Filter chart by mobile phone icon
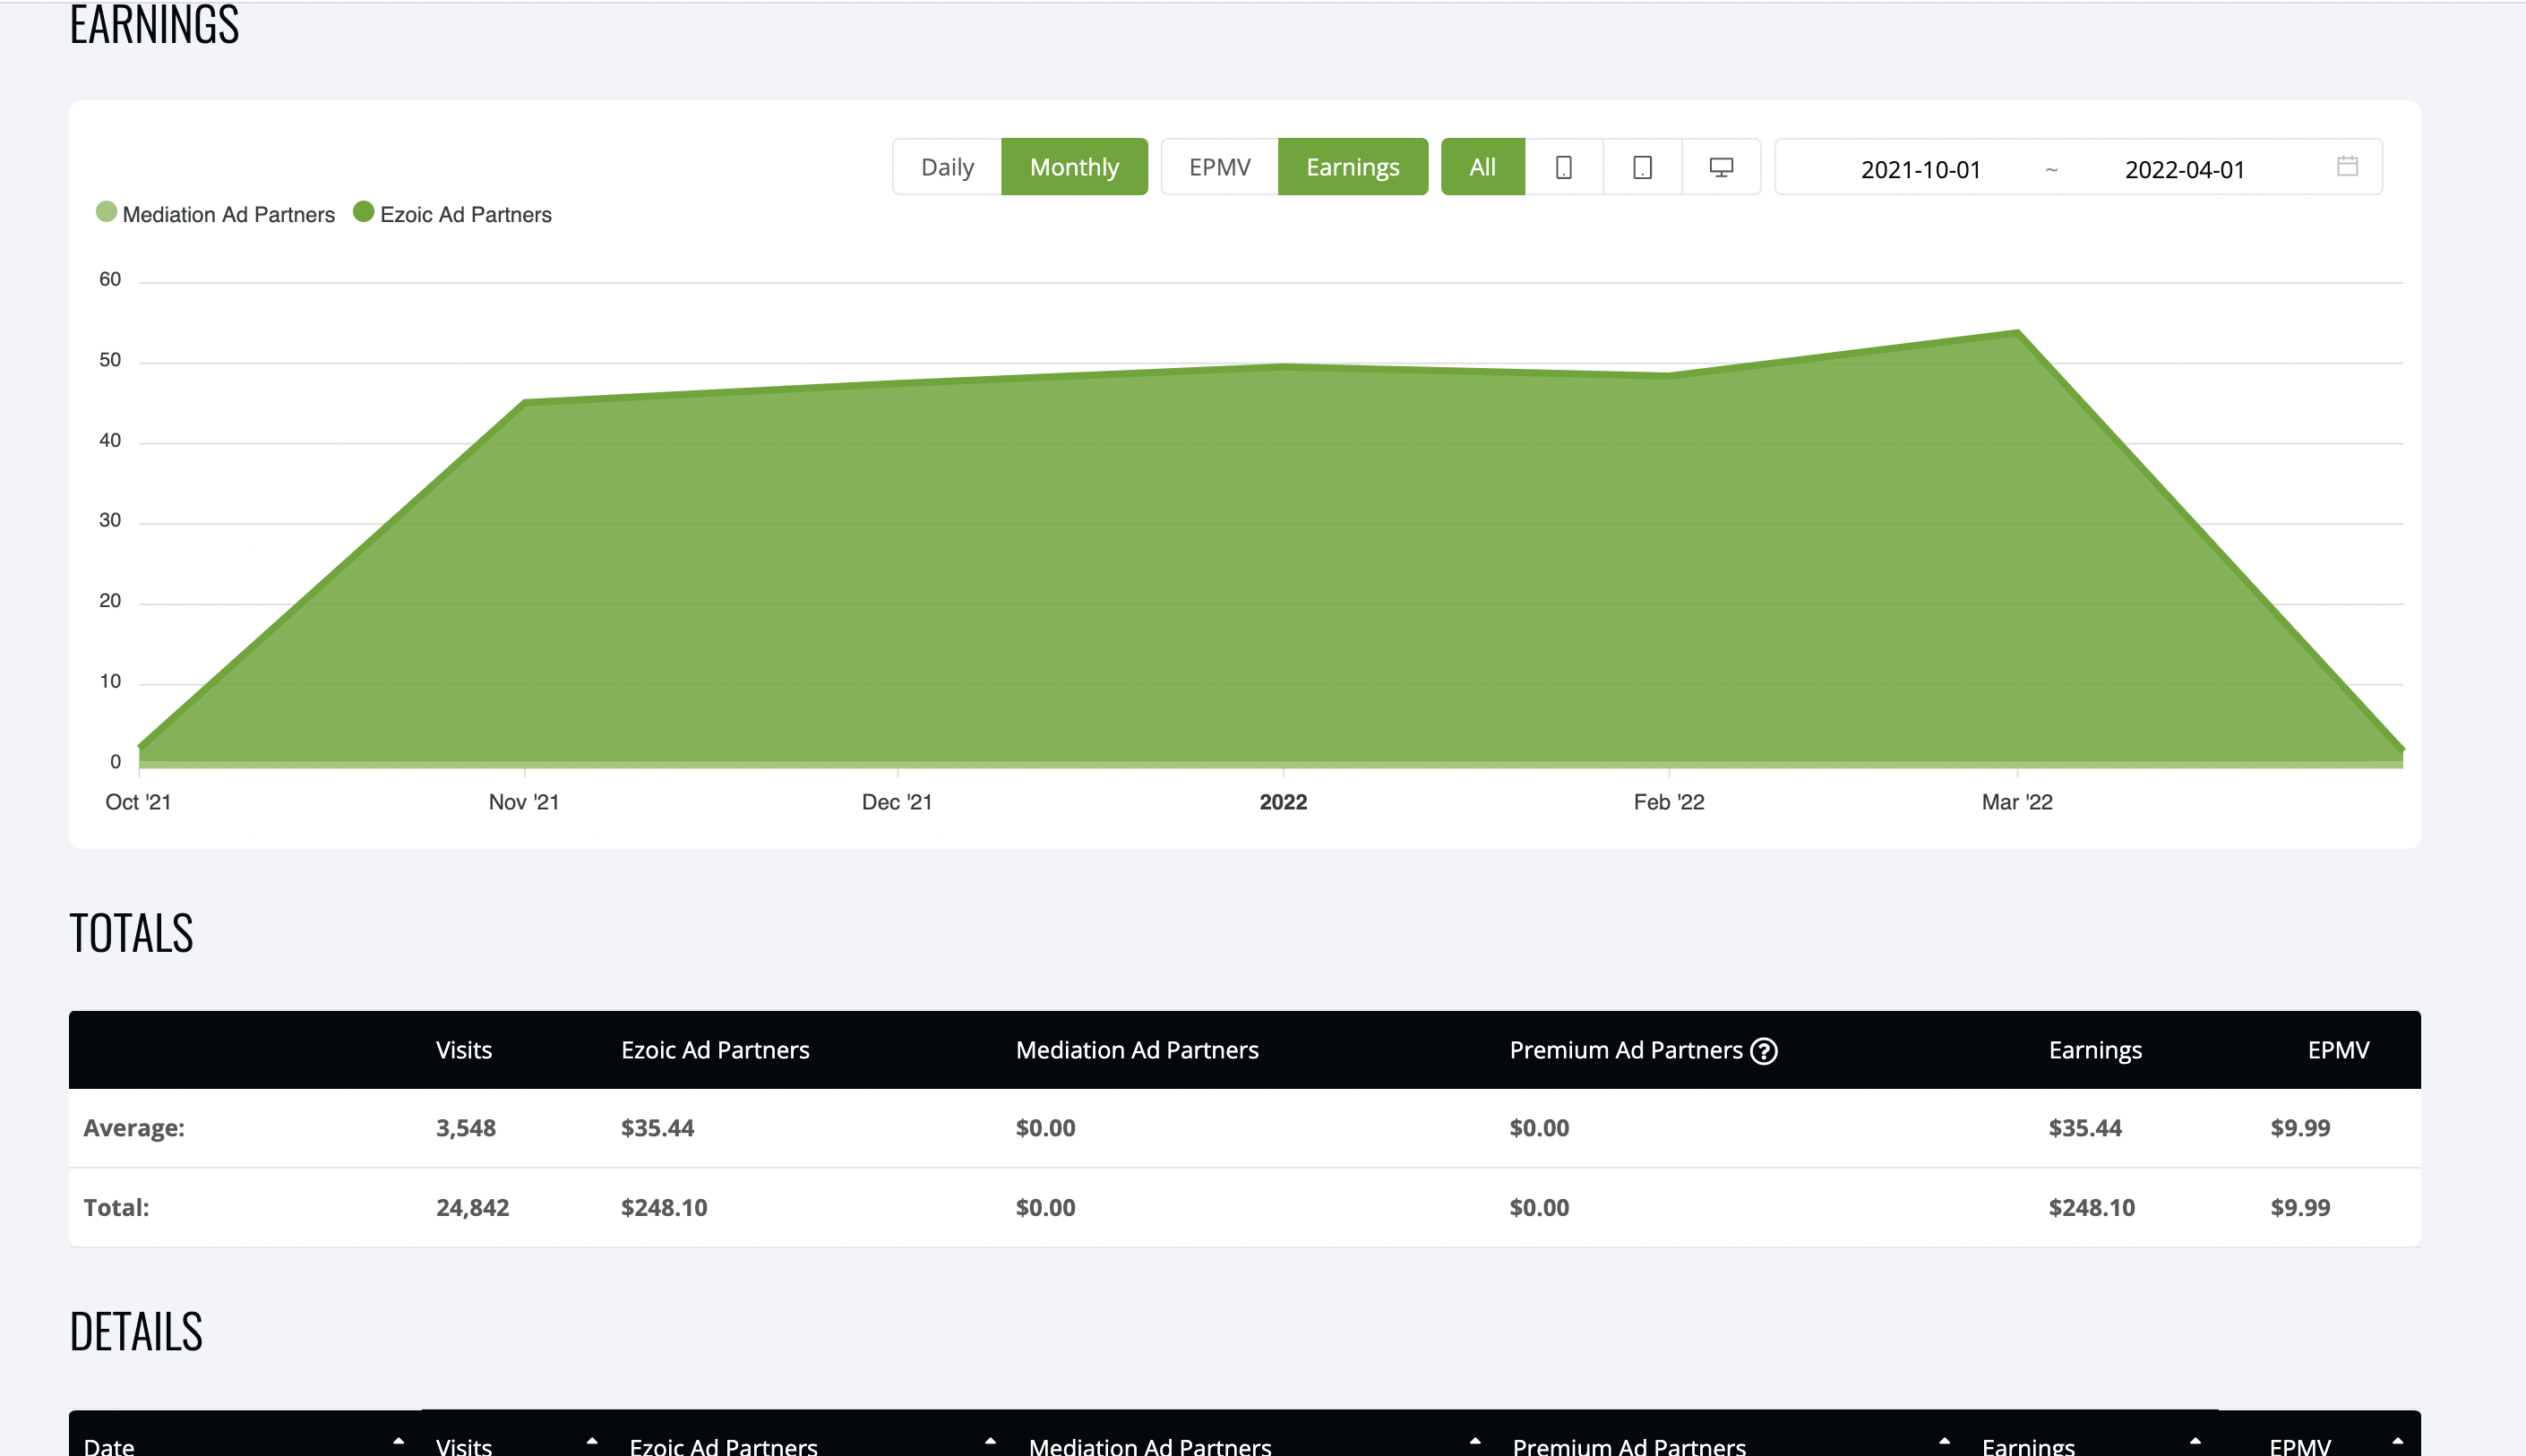The height and width of the screenshot is (1456, 2526). [1564, 167]
